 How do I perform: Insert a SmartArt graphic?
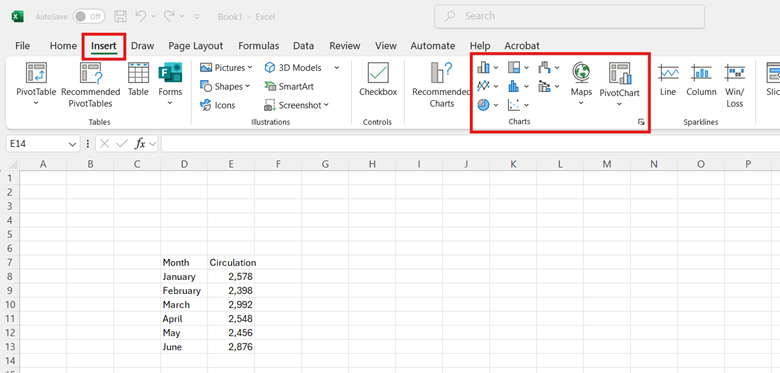(289, 87)
